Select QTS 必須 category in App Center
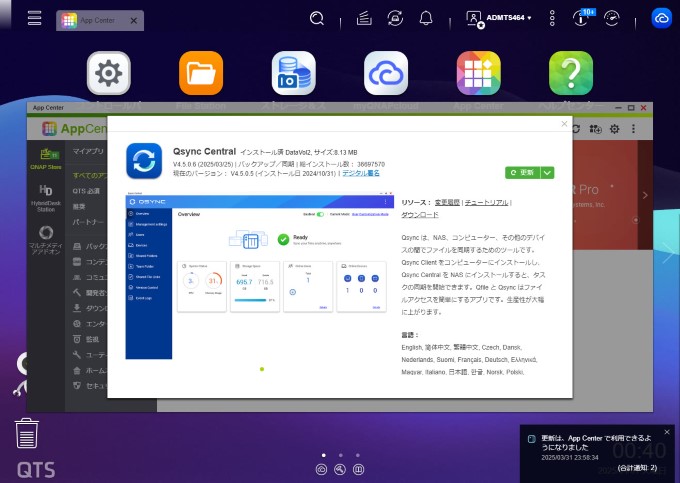Image resolution: width=680 pixels, height=483 pixels. tap(86, 191)
